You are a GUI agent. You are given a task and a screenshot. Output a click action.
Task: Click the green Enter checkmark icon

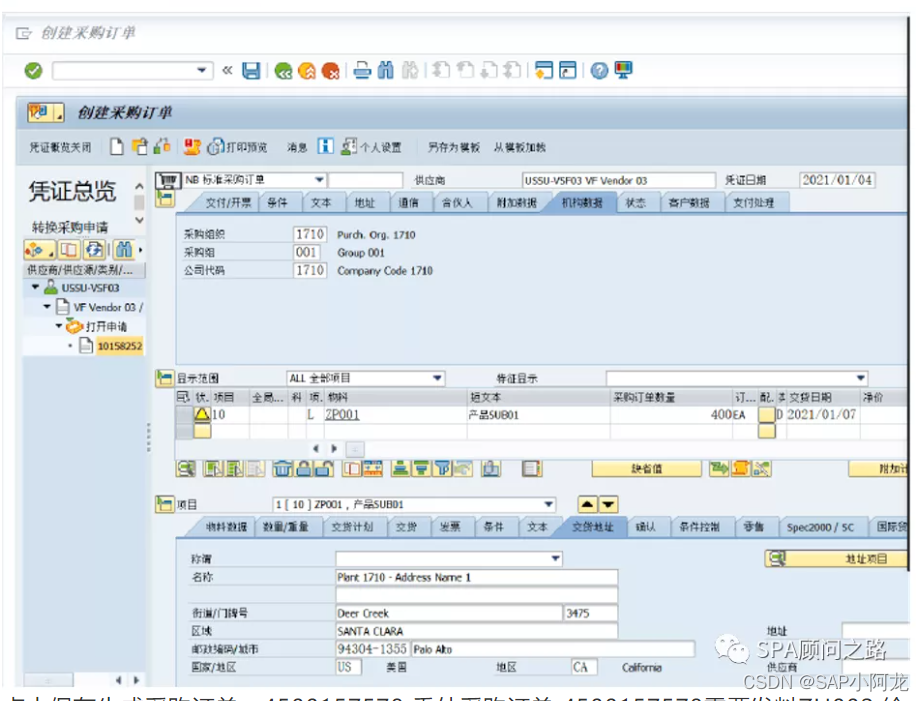pos(33,71)
